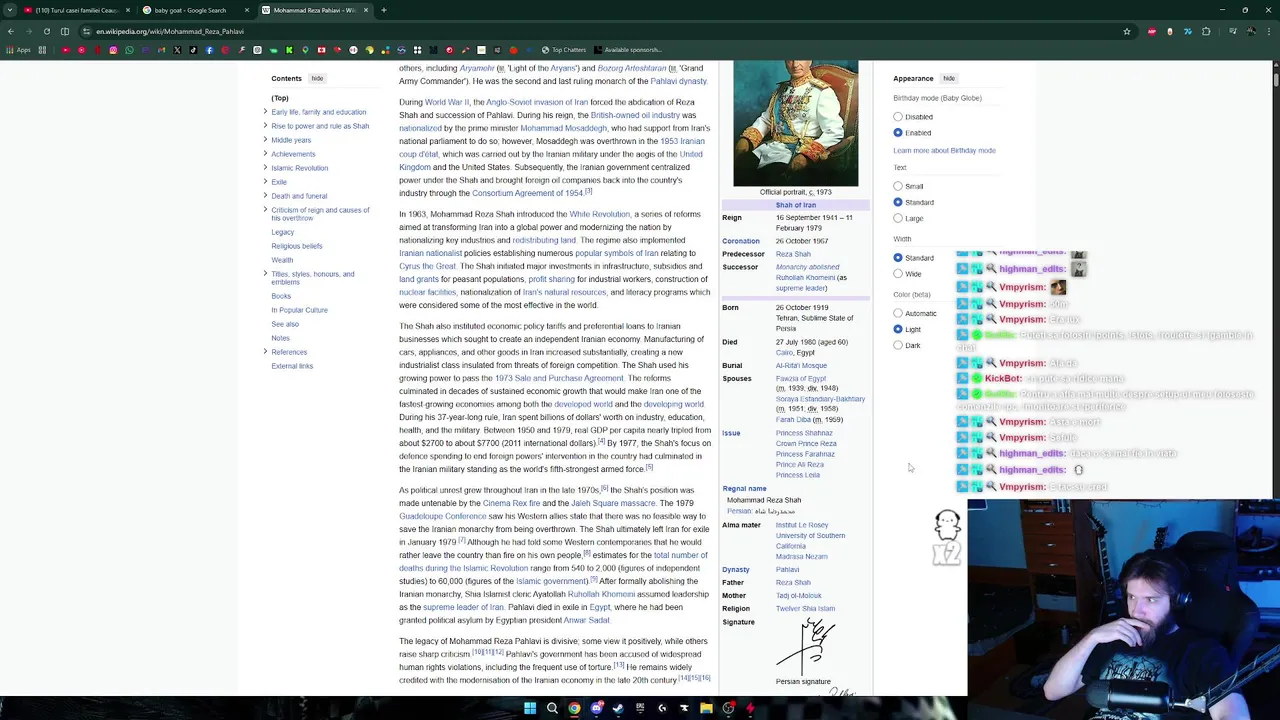
Task: Open the Ruhollah Khomeini link in infobox
Action: 805,277
